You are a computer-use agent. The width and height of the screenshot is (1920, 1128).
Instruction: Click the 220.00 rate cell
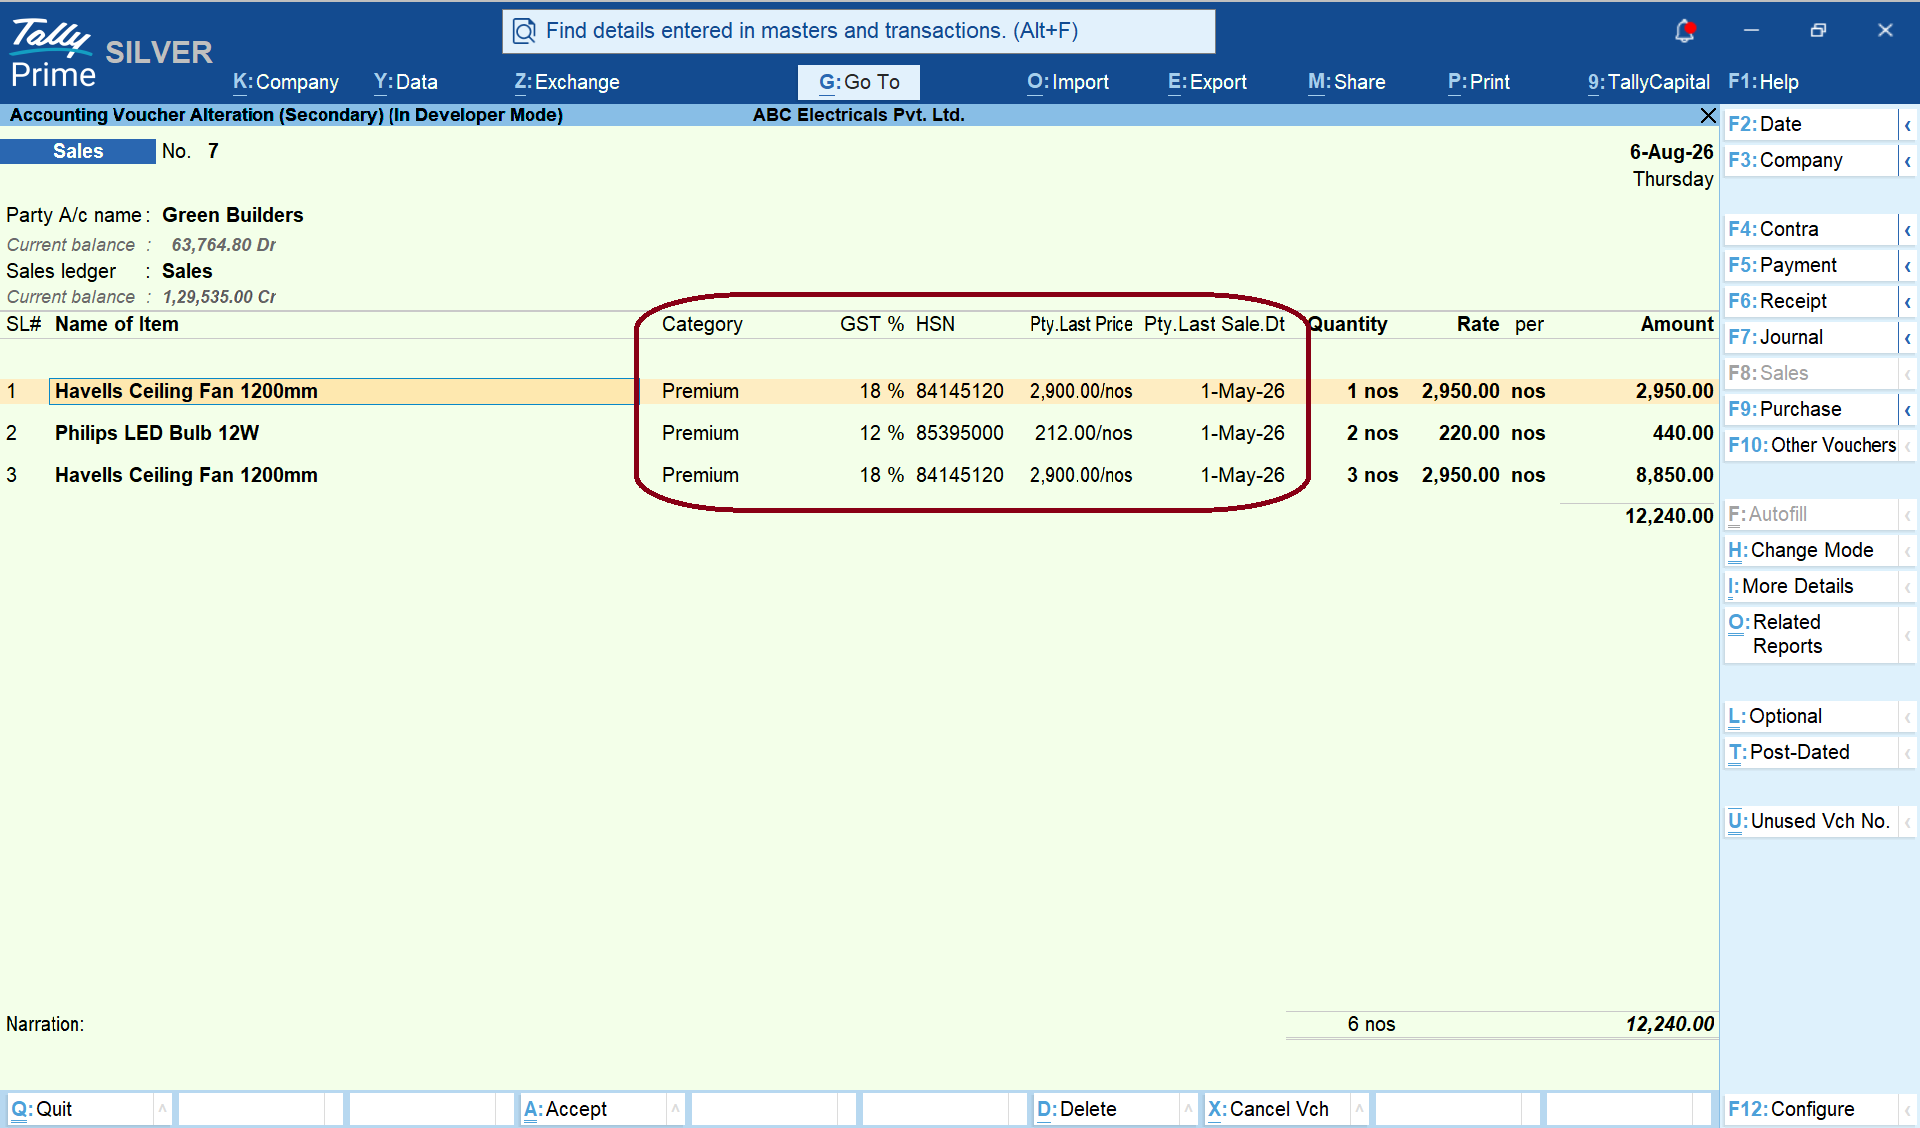[1469, 434]
